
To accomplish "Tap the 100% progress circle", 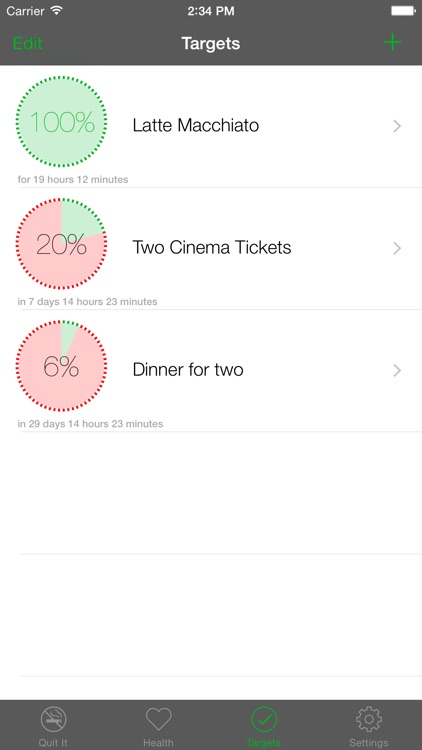I will (x=61, y=121).
